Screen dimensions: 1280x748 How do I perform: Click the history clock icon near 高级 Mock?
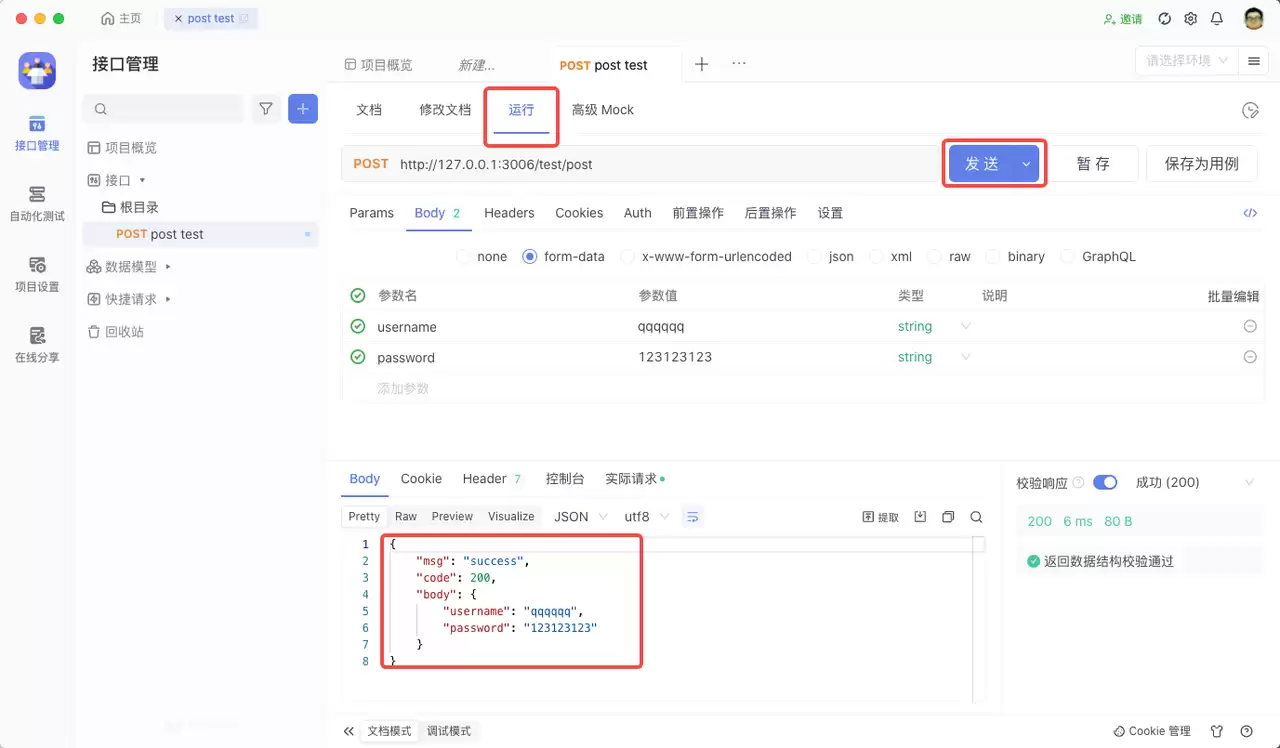tap(1249, 110)
